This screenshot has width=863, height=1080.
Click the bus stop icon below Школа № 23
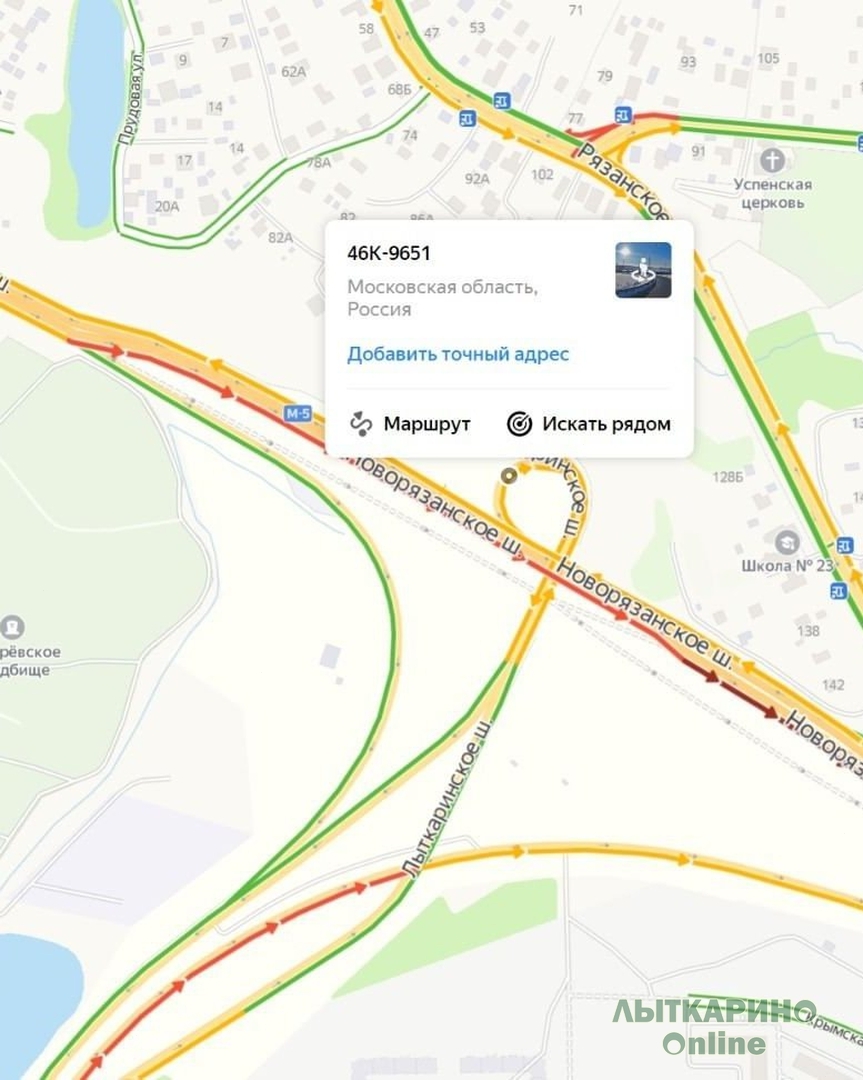(x=838, y=590)
